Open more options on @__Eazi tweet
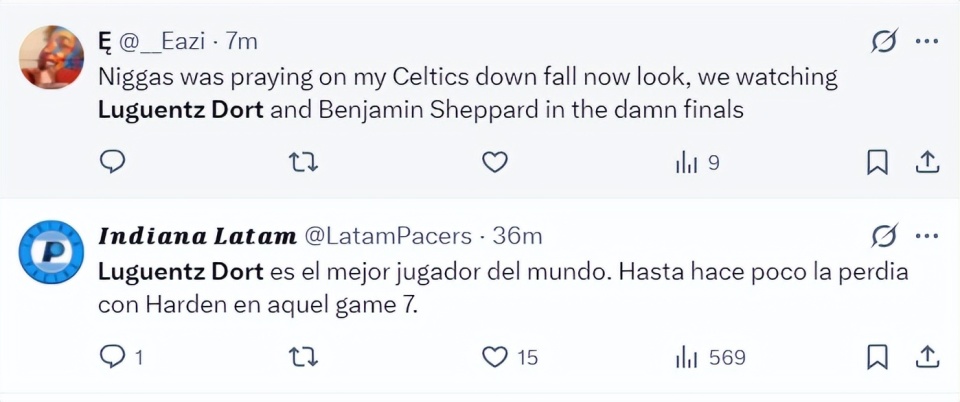Viewport: 960px width, 402px height. point(926,42)
